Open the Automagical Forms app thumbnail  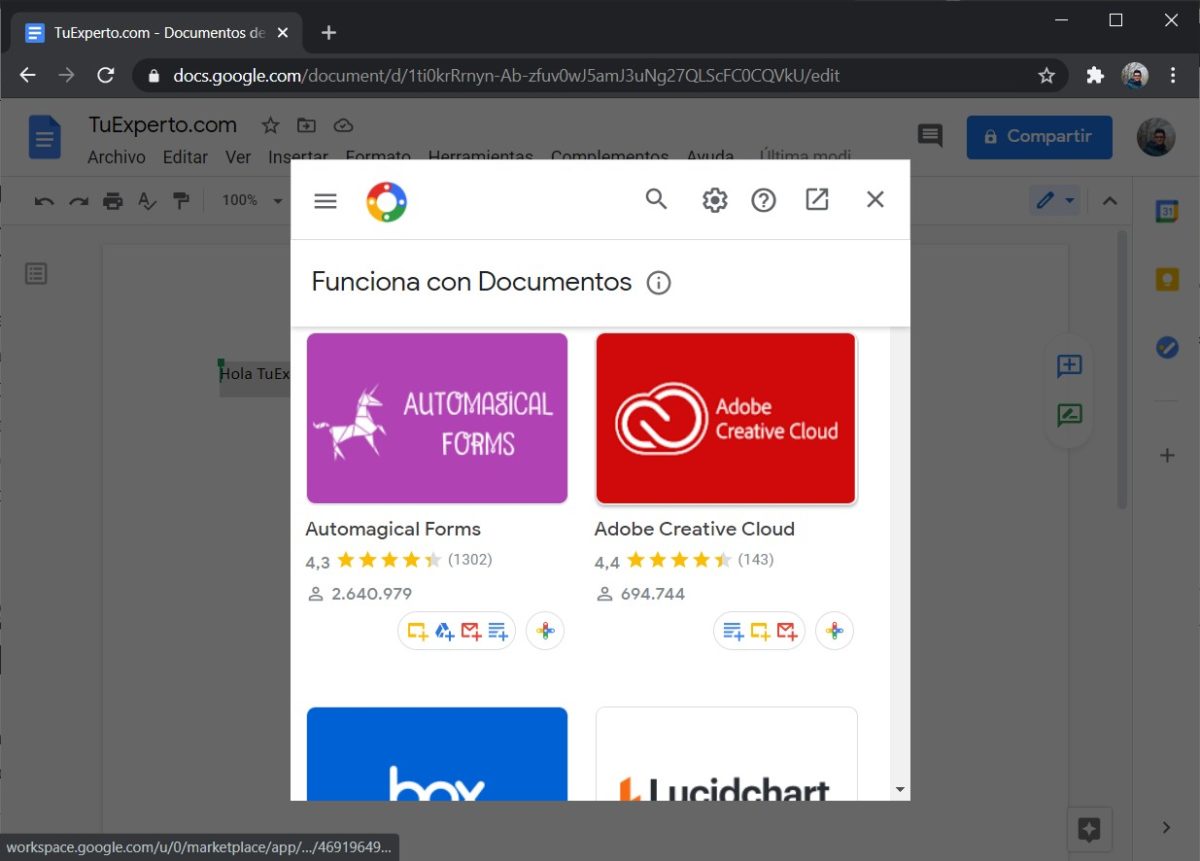pos(437,418)
